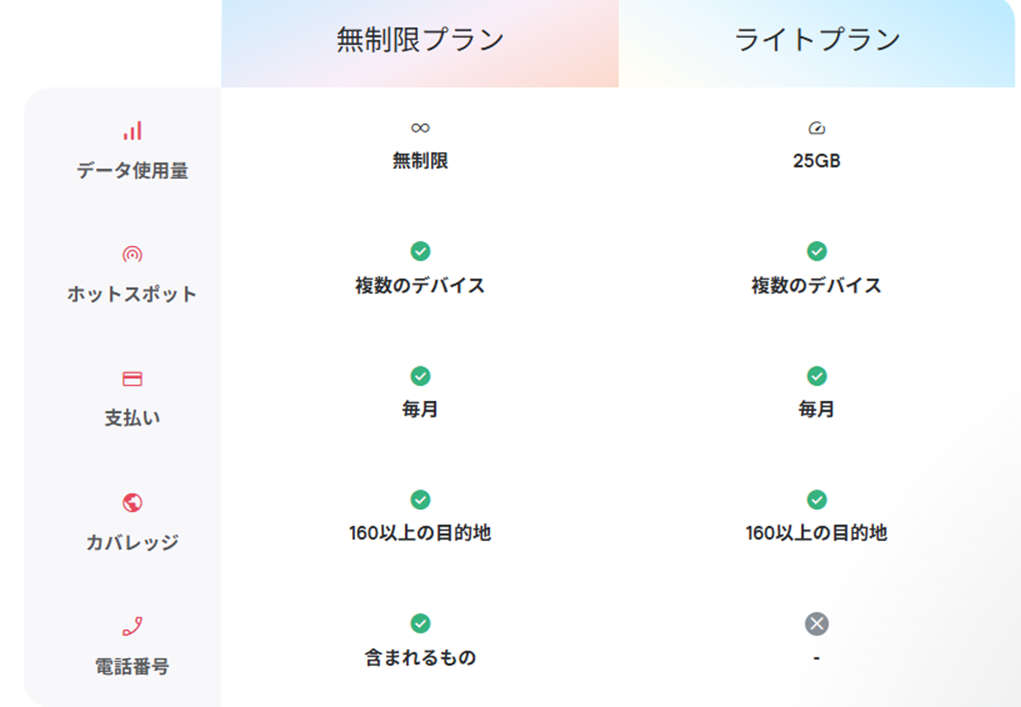Click the データ使用量 row label
Image resolution: width=1021 pixels, height=707 pixels.
coord(132,171)
